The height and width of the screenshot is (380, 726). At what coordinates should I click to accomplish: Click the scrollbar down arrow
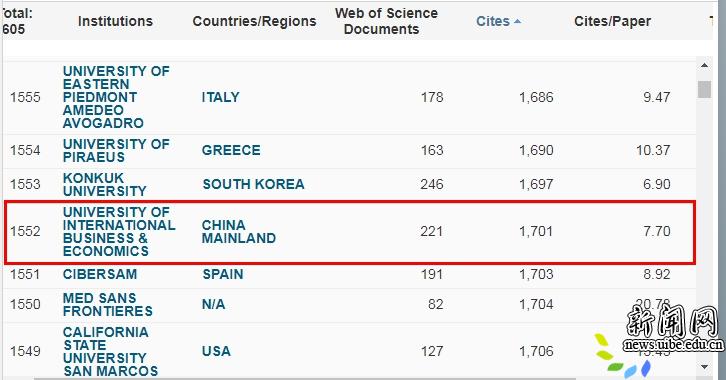(x=704, y=367)
